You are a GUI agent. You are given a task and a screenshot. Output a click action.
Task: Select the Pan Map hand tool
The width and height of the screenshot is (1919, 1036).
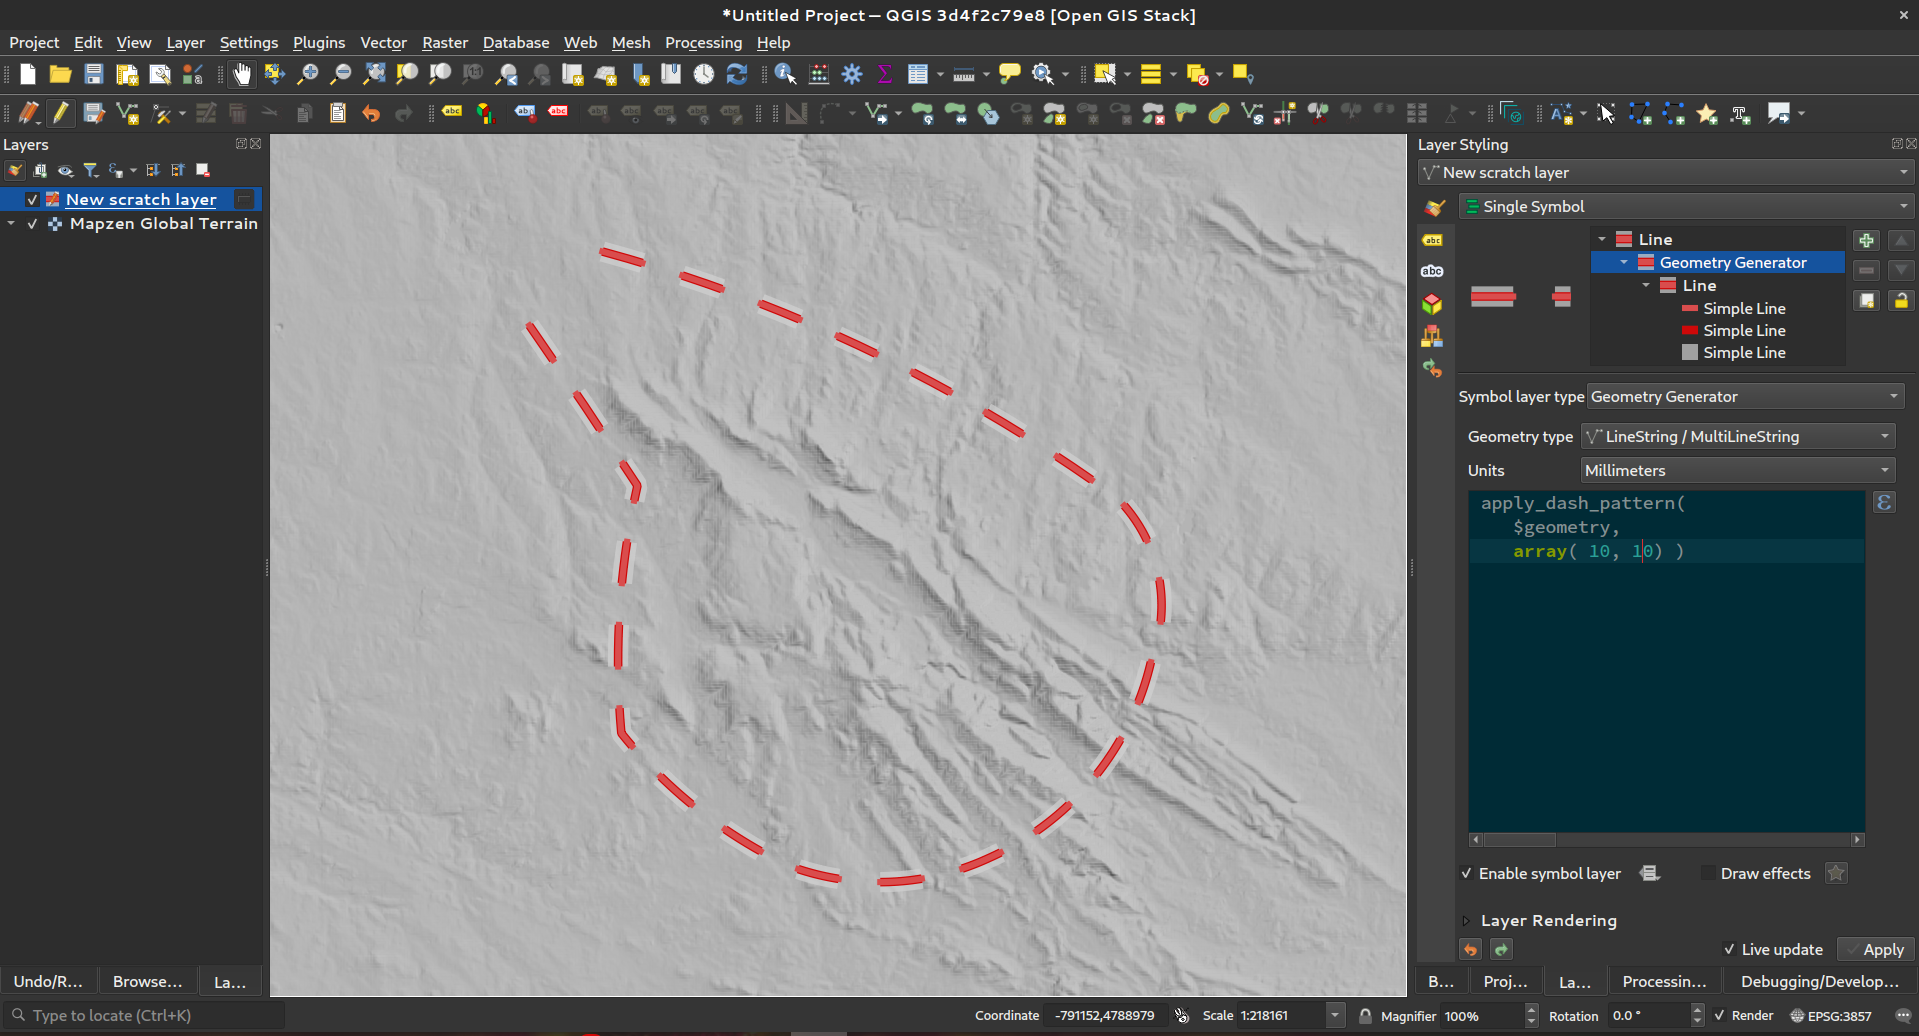(x=242, y=75)
